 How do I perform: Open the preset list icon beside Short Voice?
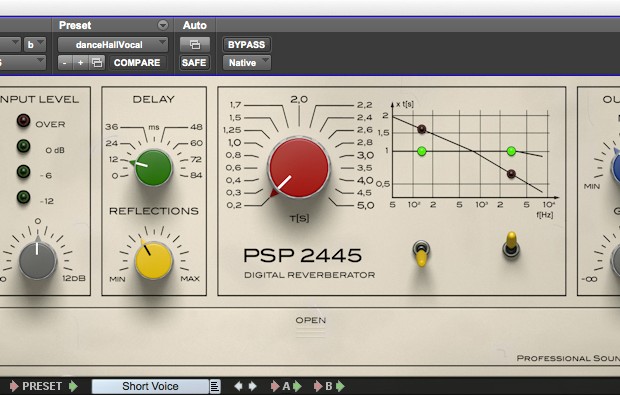215,386
